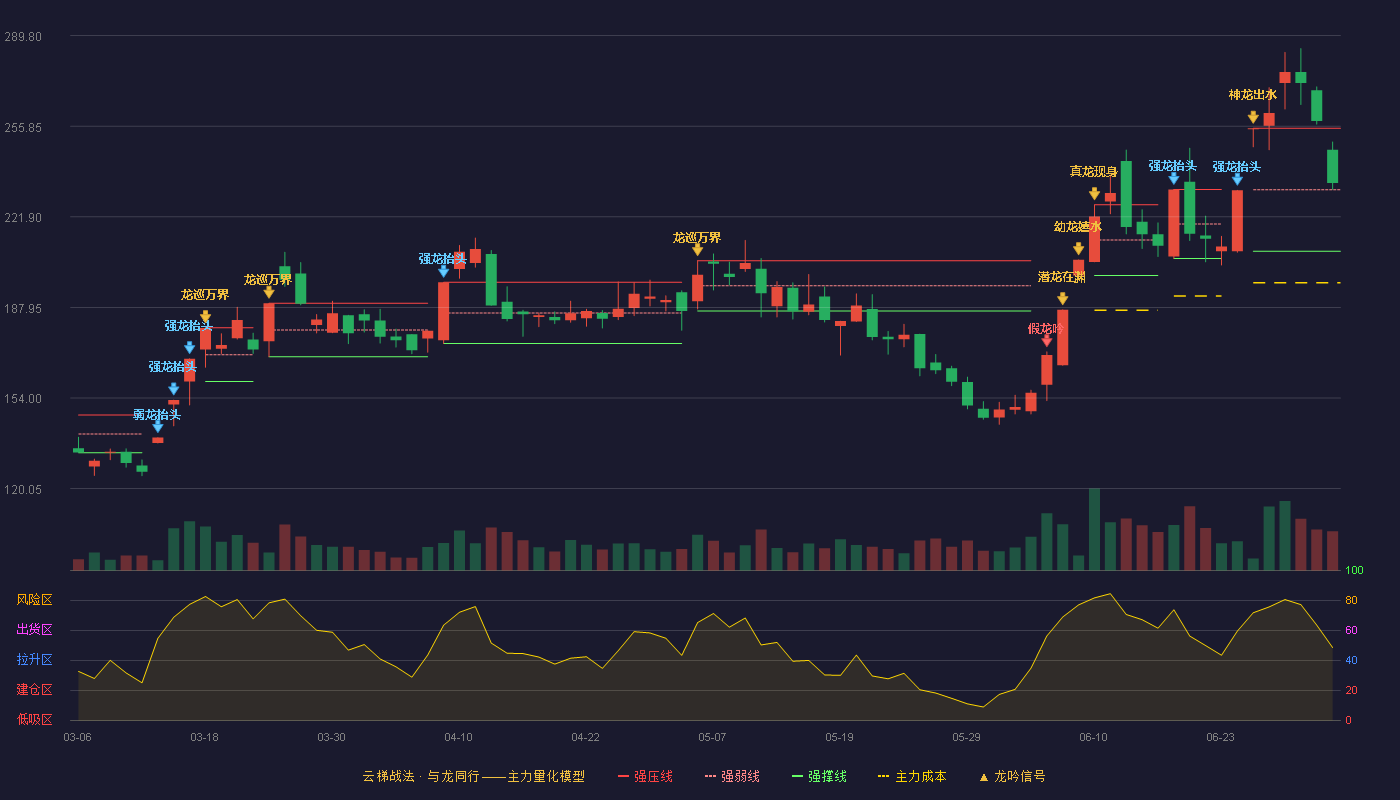Click the 神龙出水 yellow arrow marker

click(x=1253, y=118)
